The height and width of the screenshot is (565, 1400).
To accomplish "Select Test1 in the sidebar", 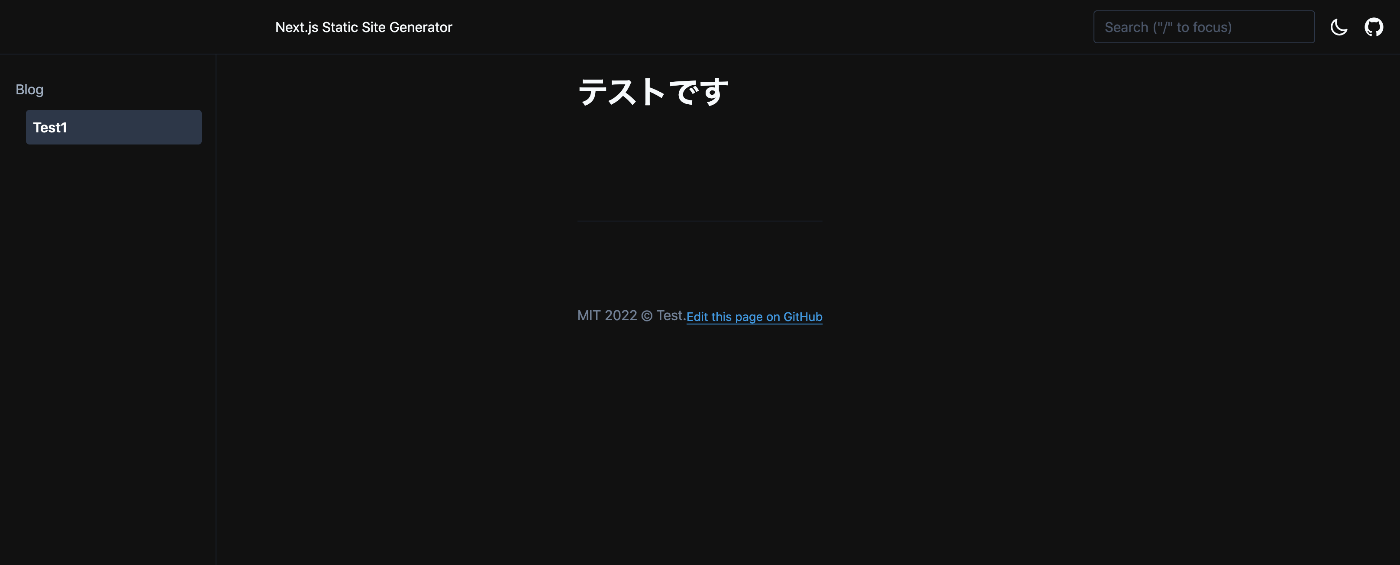I will point(114,127).
